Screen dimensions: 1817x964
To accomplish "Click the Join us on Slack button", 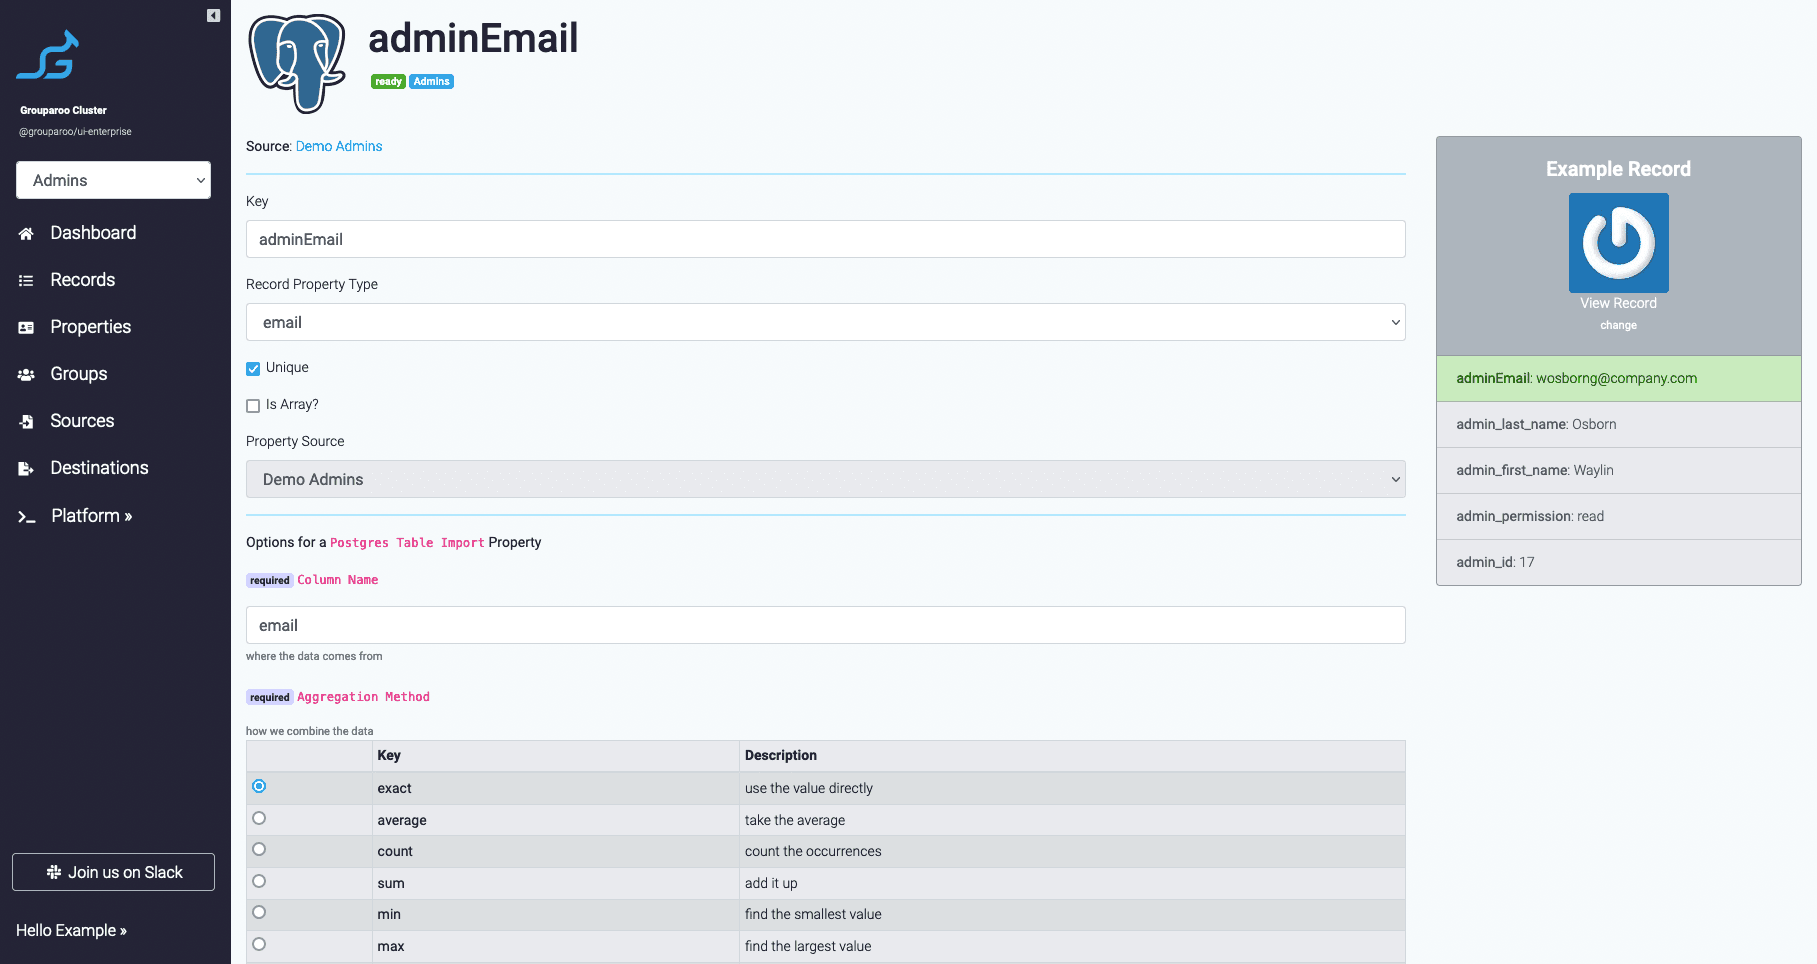I will [x=113, y=872].
